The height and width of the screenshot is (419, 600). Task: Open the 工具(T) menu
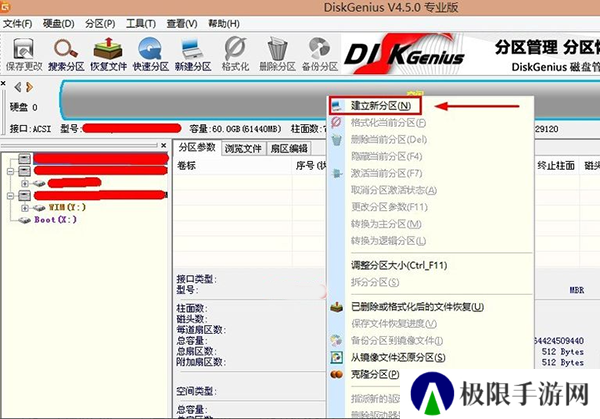141,24
